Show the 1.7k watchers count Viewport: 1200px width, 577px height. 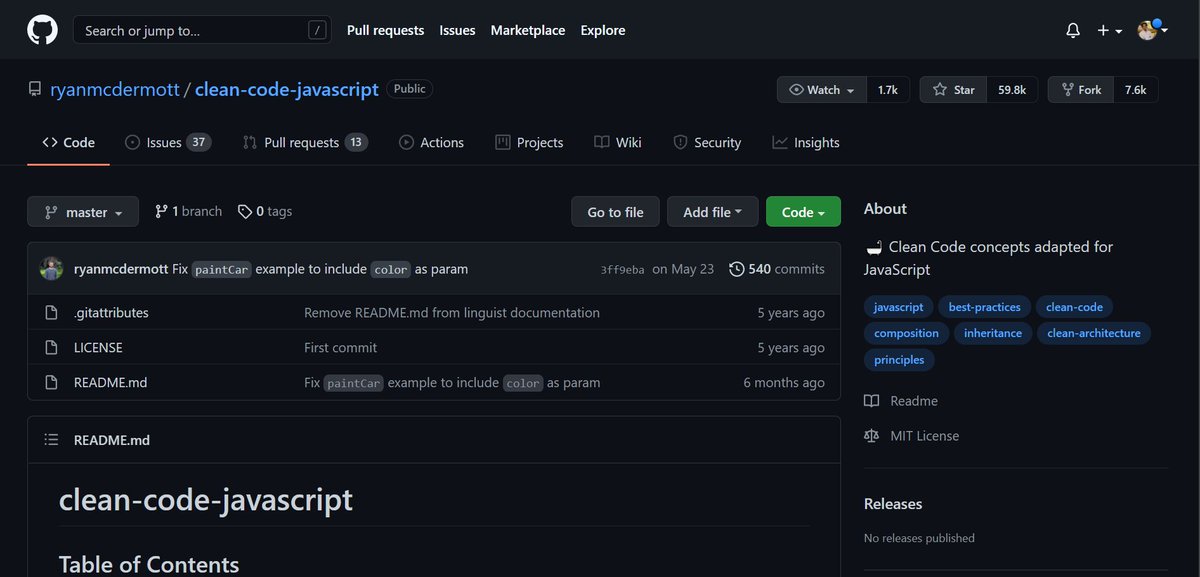(x=888, y=89)
